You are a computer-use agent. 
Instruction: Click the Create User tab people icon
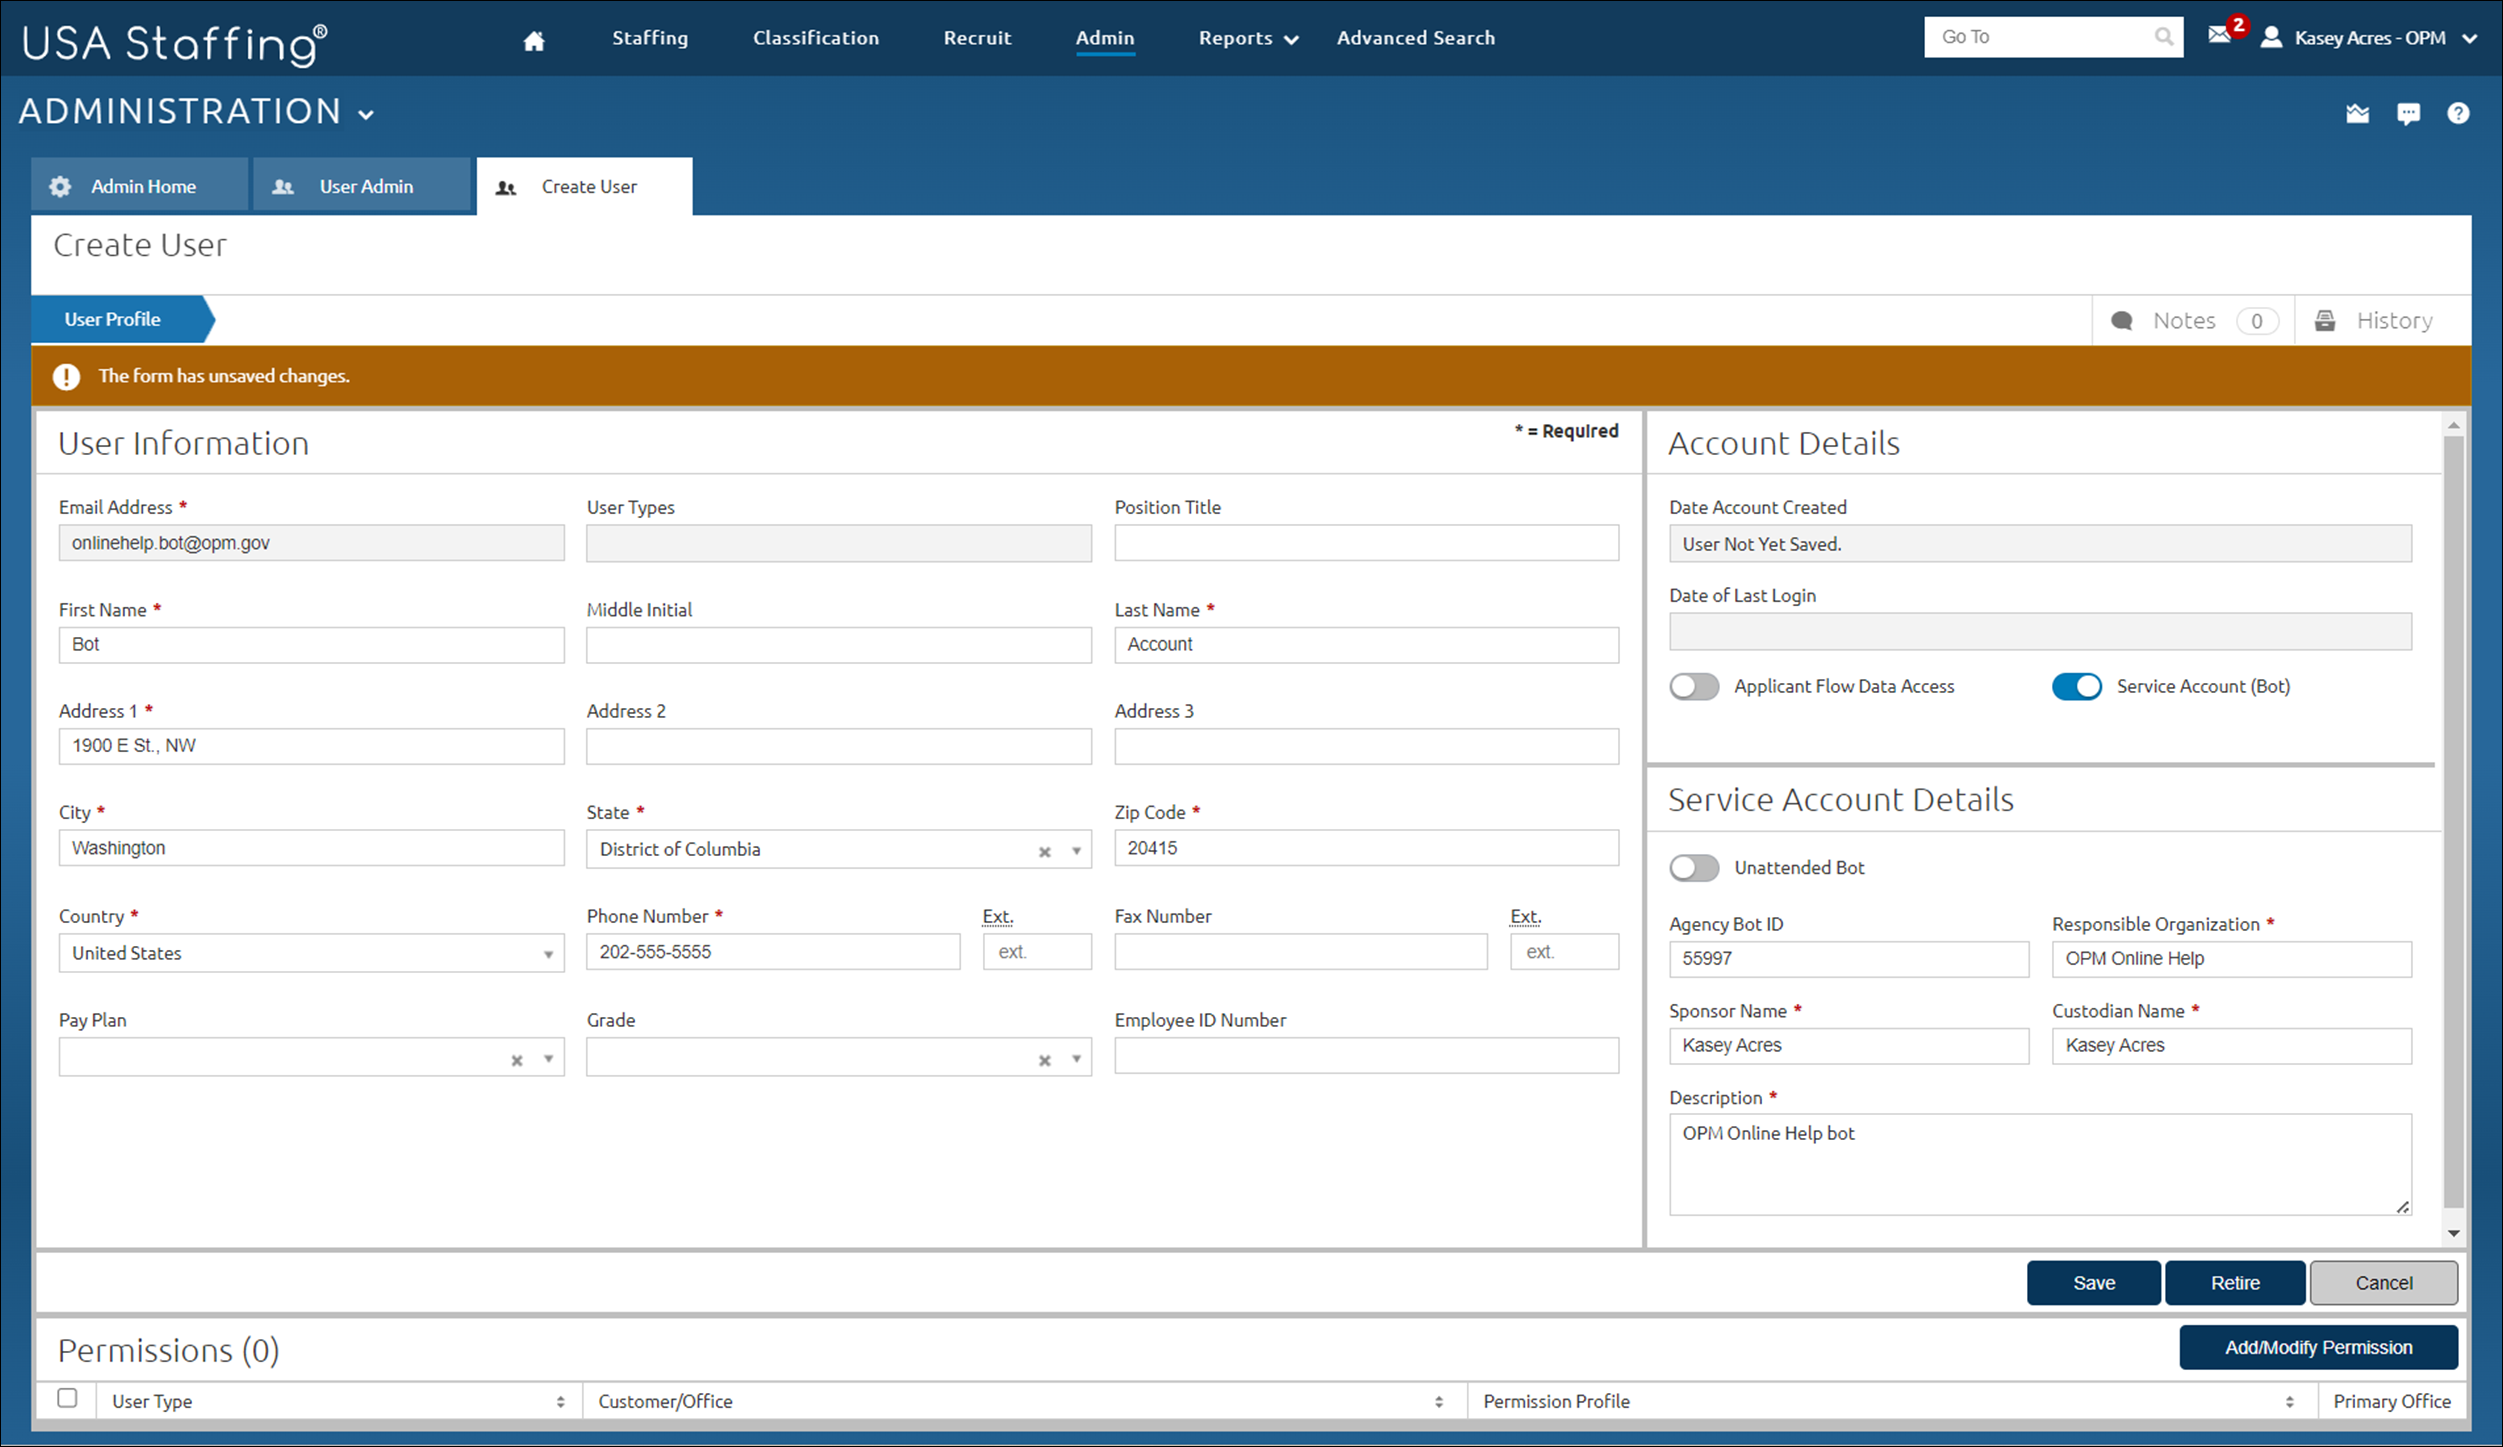(x=506, y=188)
